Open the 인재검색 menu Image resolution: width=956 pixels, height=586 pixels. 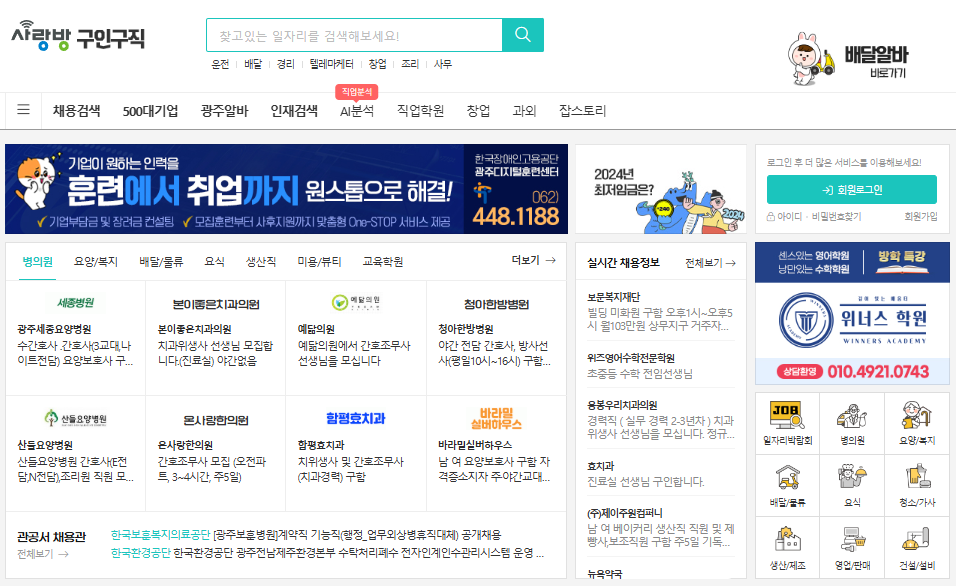tap(294, 111)
